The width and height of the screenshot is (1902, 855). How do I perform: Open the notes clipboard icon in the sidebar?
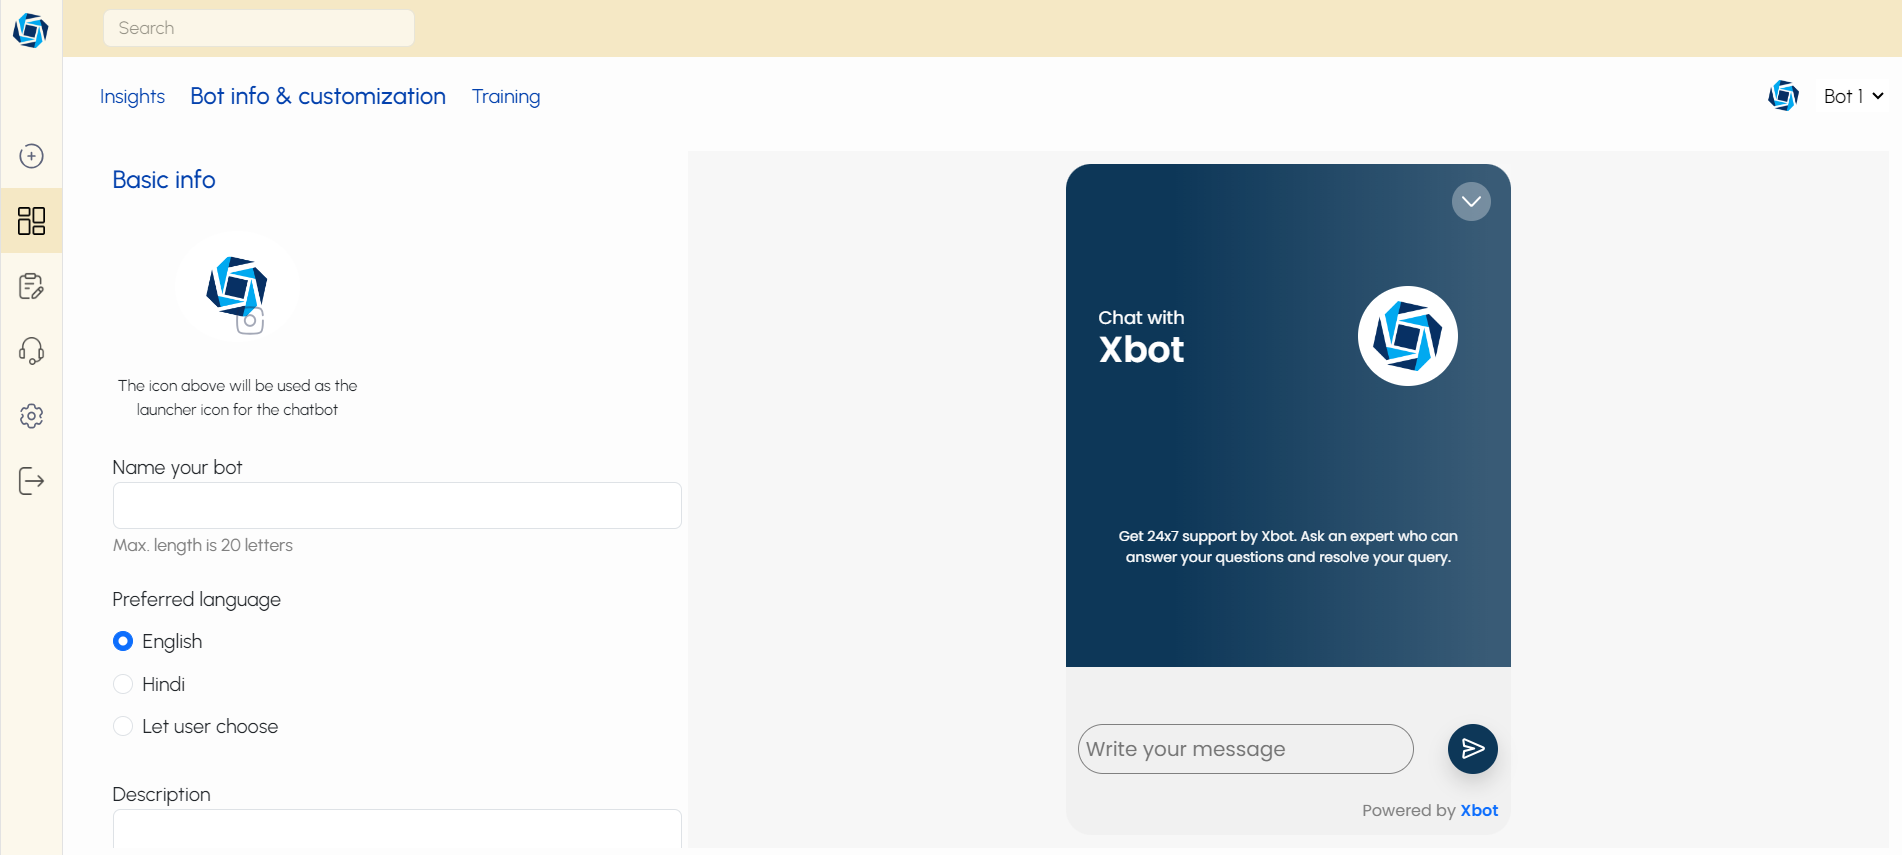coord(31,286)
